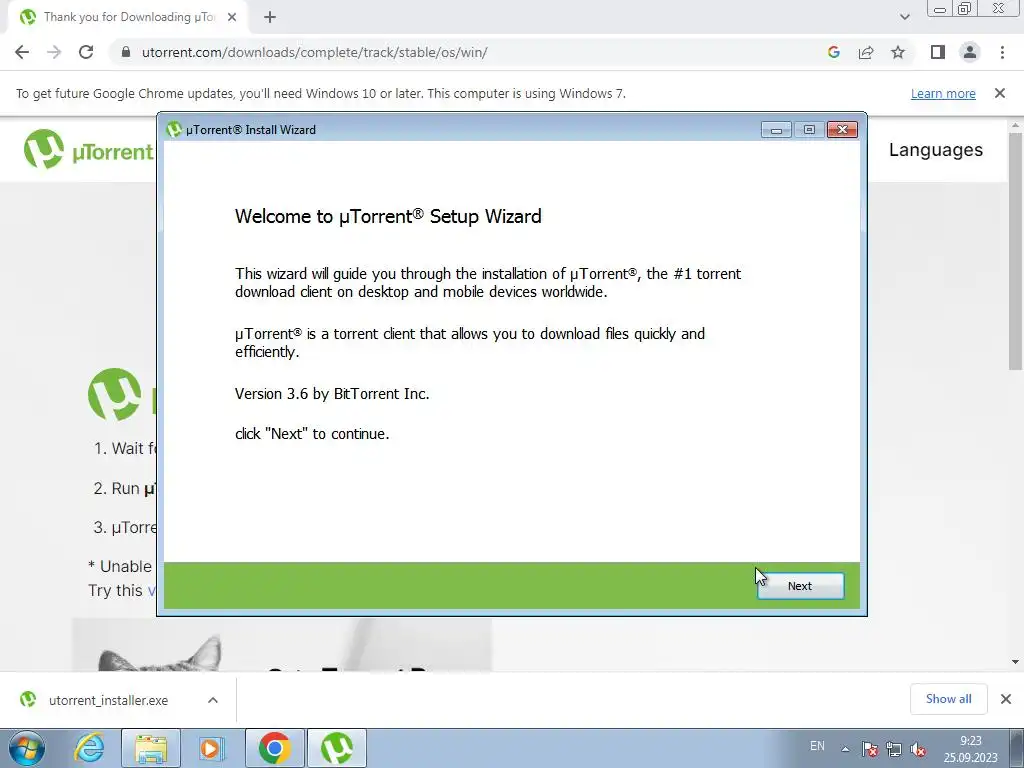The height and width of the screenshot is (768, 1024).
Task: Close the downloads bar
Action: 1006,699
